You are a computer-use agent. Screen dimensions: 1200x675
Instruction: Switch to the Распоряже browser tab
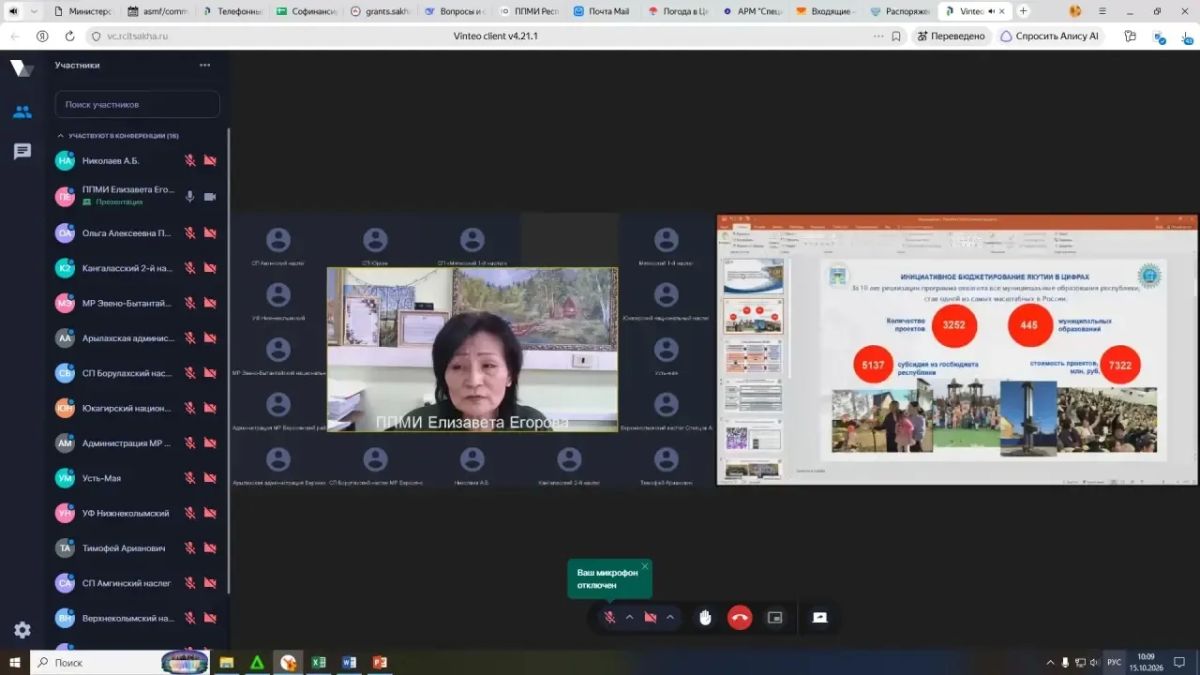click(x=900, y=11)
